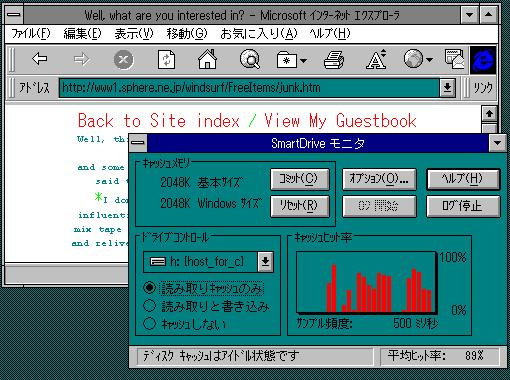Select 読み取りキャッシュのみ radio option

[x=149, y=288]
